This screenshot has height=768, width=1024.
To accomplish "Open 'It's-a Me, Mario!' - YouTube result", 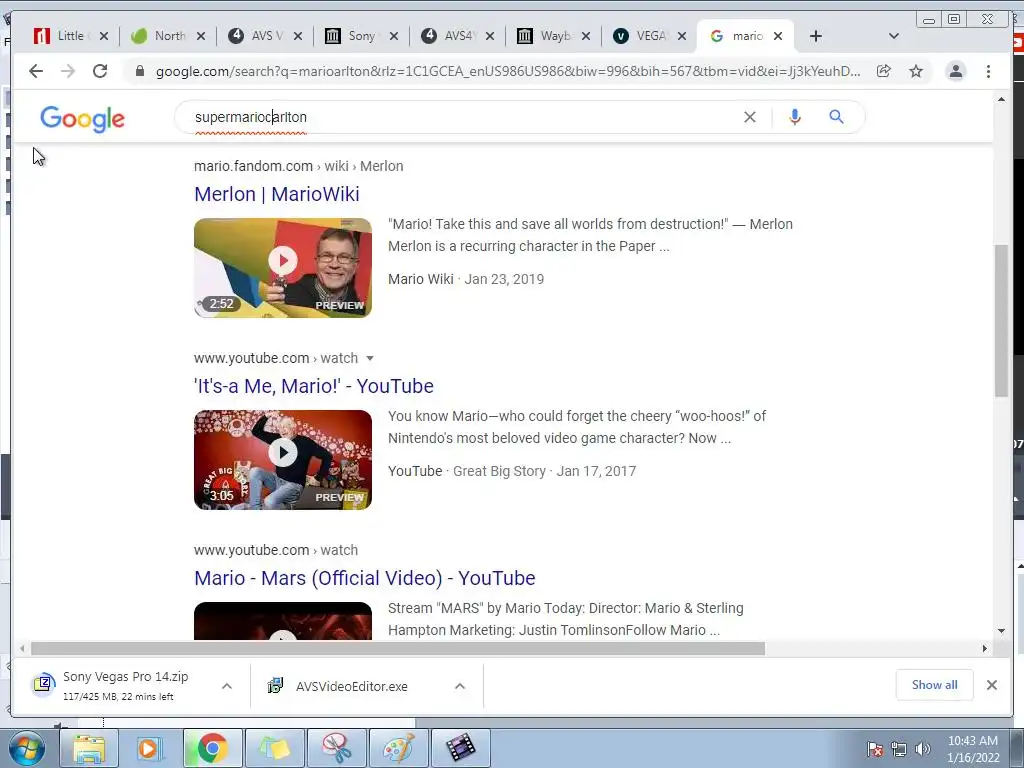I will coord(313,386).
